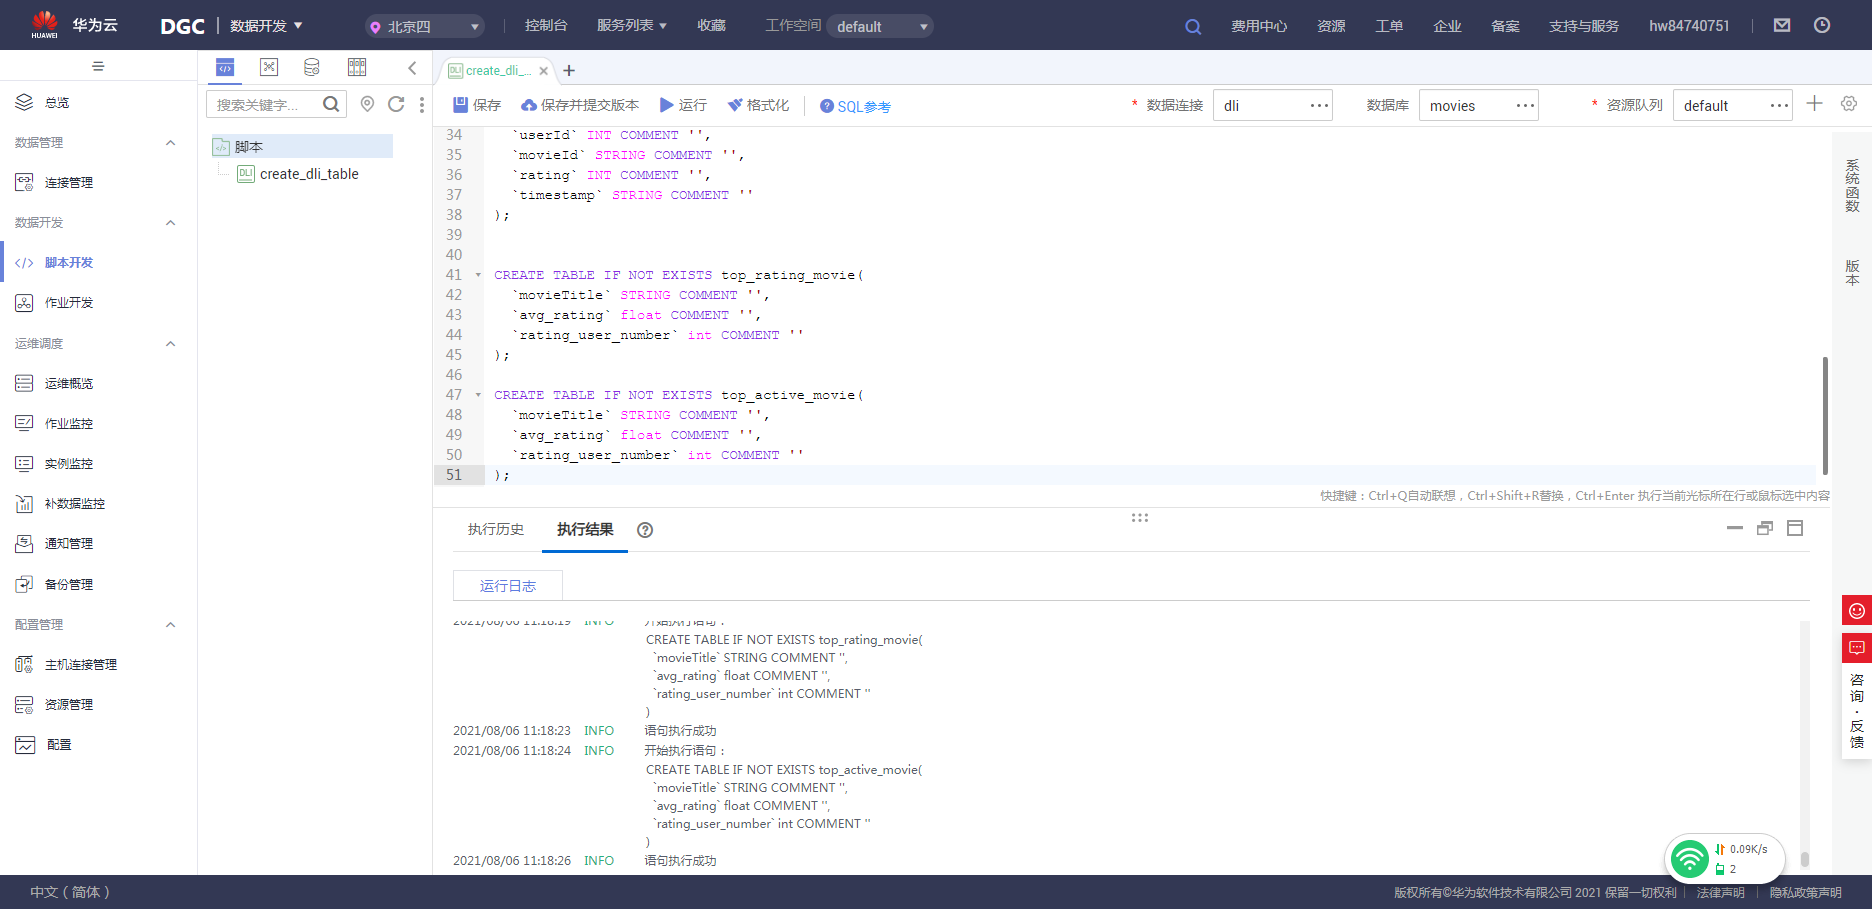Open the SQL reference link
The height and width of the screenshot is (909, 1872).
coord(855,106)
